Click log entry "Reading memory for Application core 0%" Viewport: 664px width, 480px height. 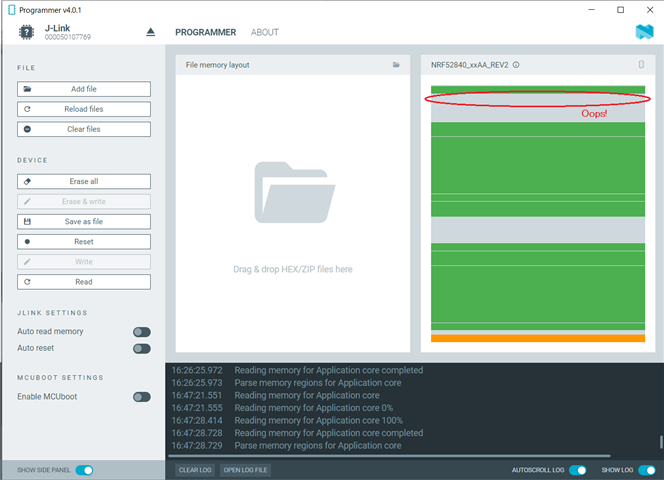(314, 408)
